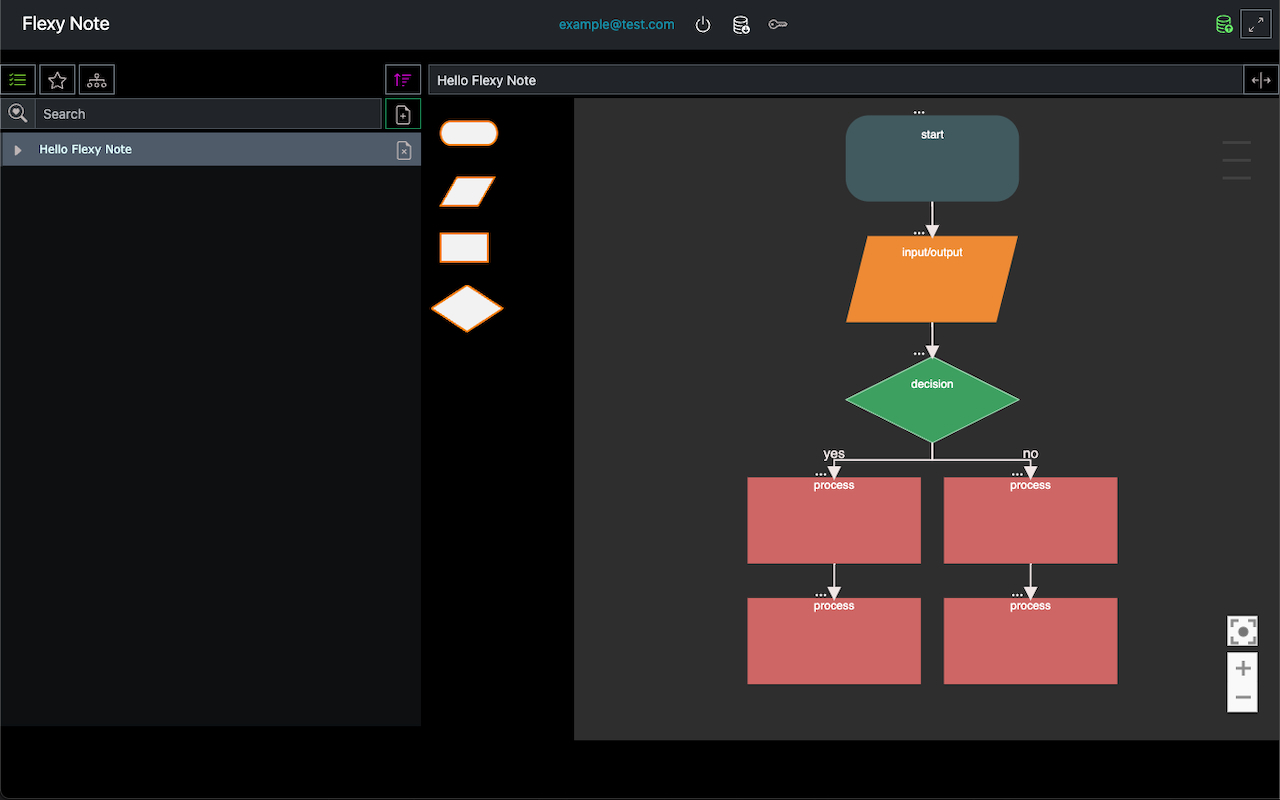This screenshot has height=800, width=1280.
Task: Click the power logout icon
Action: tap(703, 25)
